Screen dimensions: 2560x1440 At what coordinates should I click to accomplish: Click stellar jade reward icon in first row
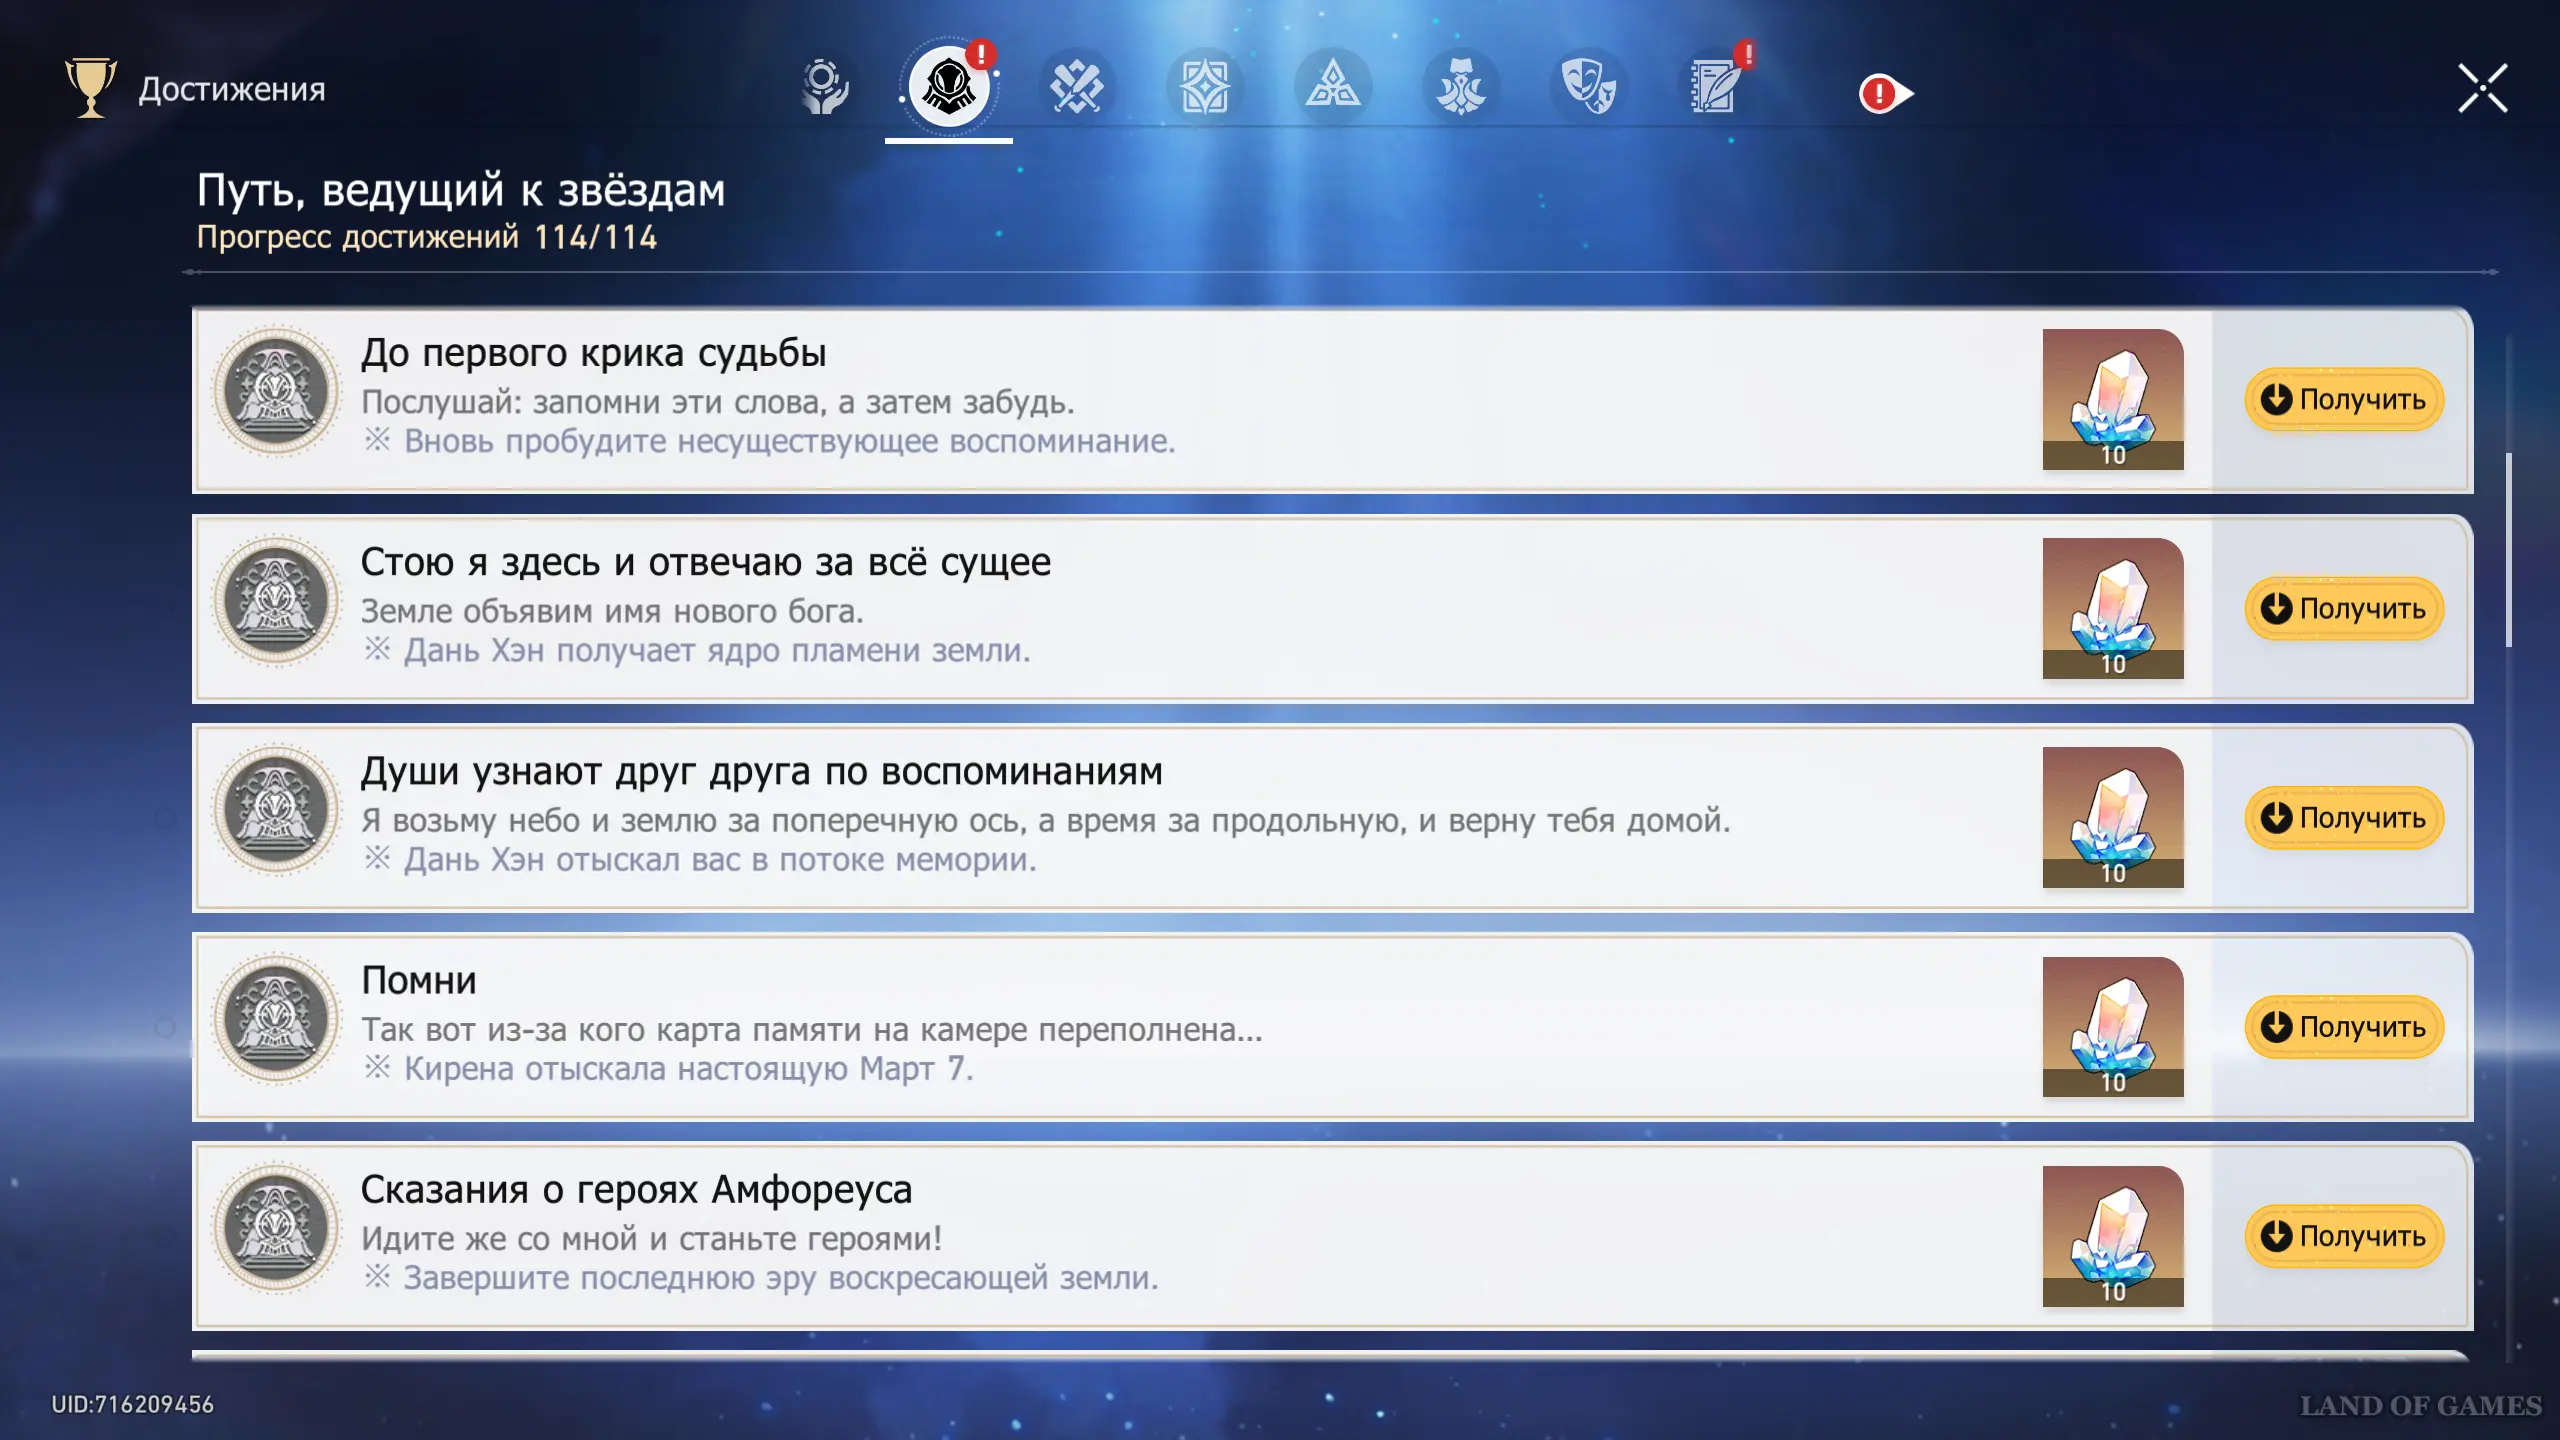pyautogui.click(x=2112, y=399)
